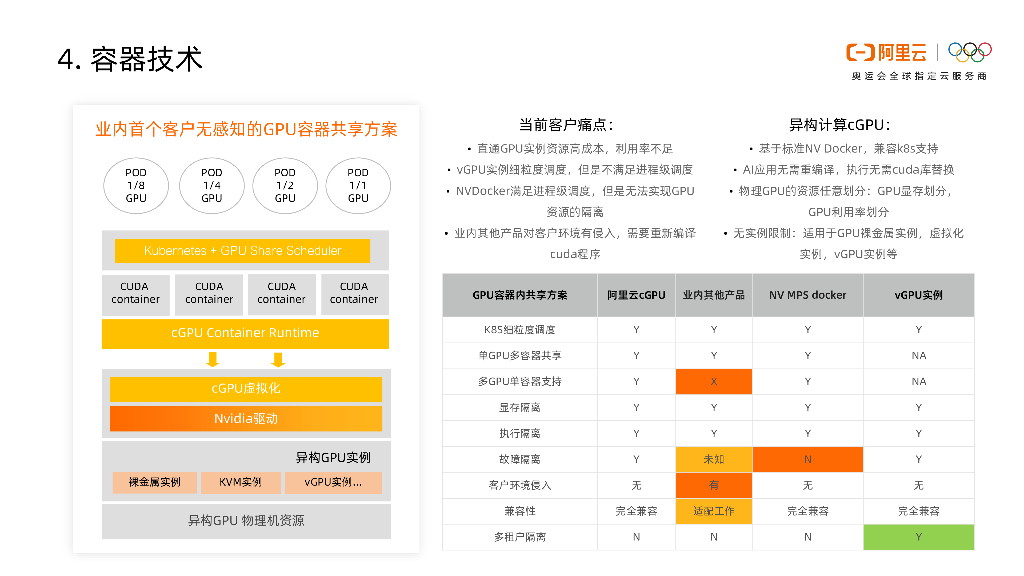
Task: Click NA in 多GPU单容器支持 row
Action: point(919,381)
